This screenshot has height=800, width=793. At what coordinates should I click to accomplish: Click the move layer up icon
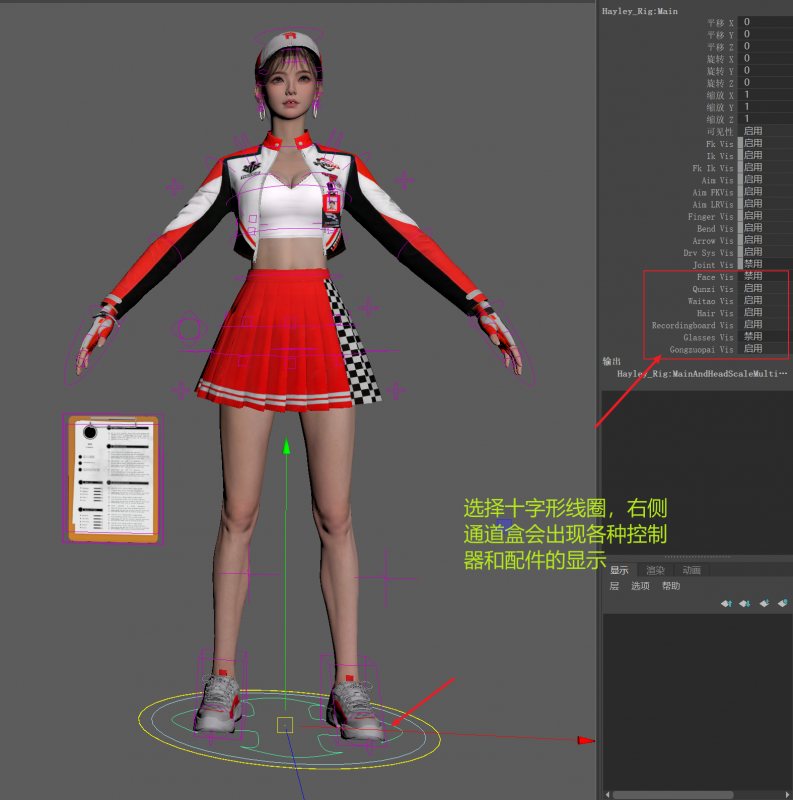(726, 604)
